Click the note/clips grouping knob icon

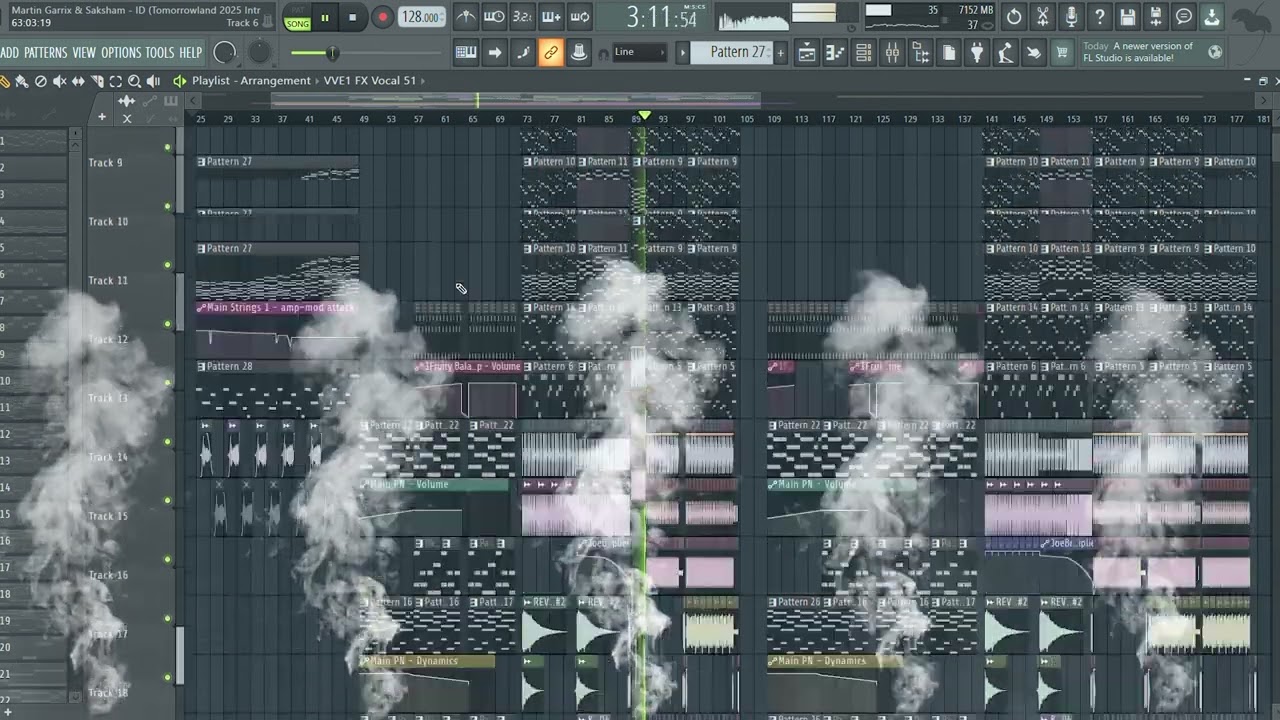(579, 52)
